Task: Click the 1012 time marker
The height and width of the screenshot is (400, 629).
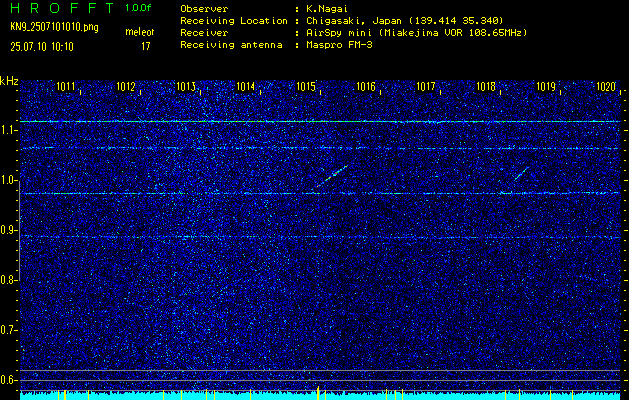Action: coord(126,86)
